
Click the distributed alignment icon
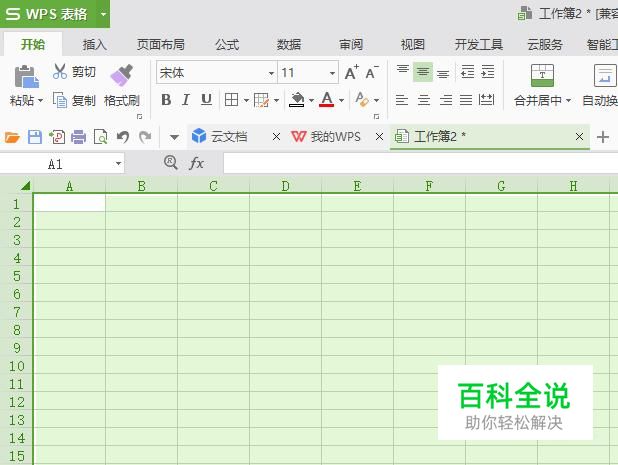486,100
